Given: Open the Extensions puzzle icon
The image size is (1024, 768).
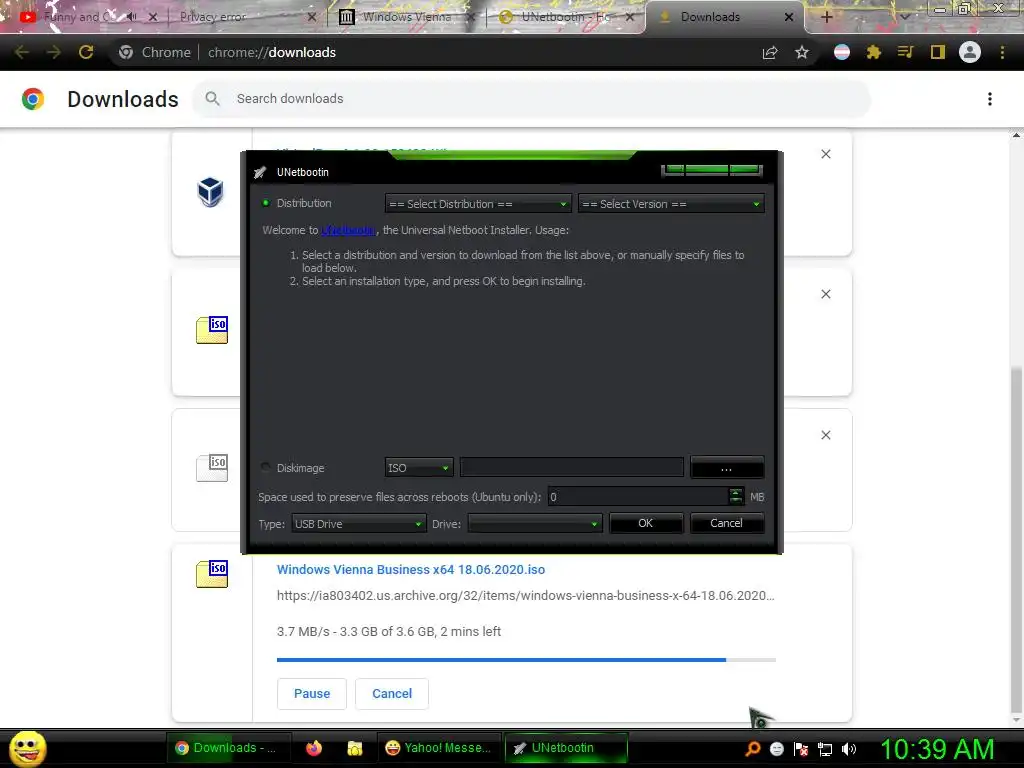Looking at the screenshot, I should click(x=874, y=52).
